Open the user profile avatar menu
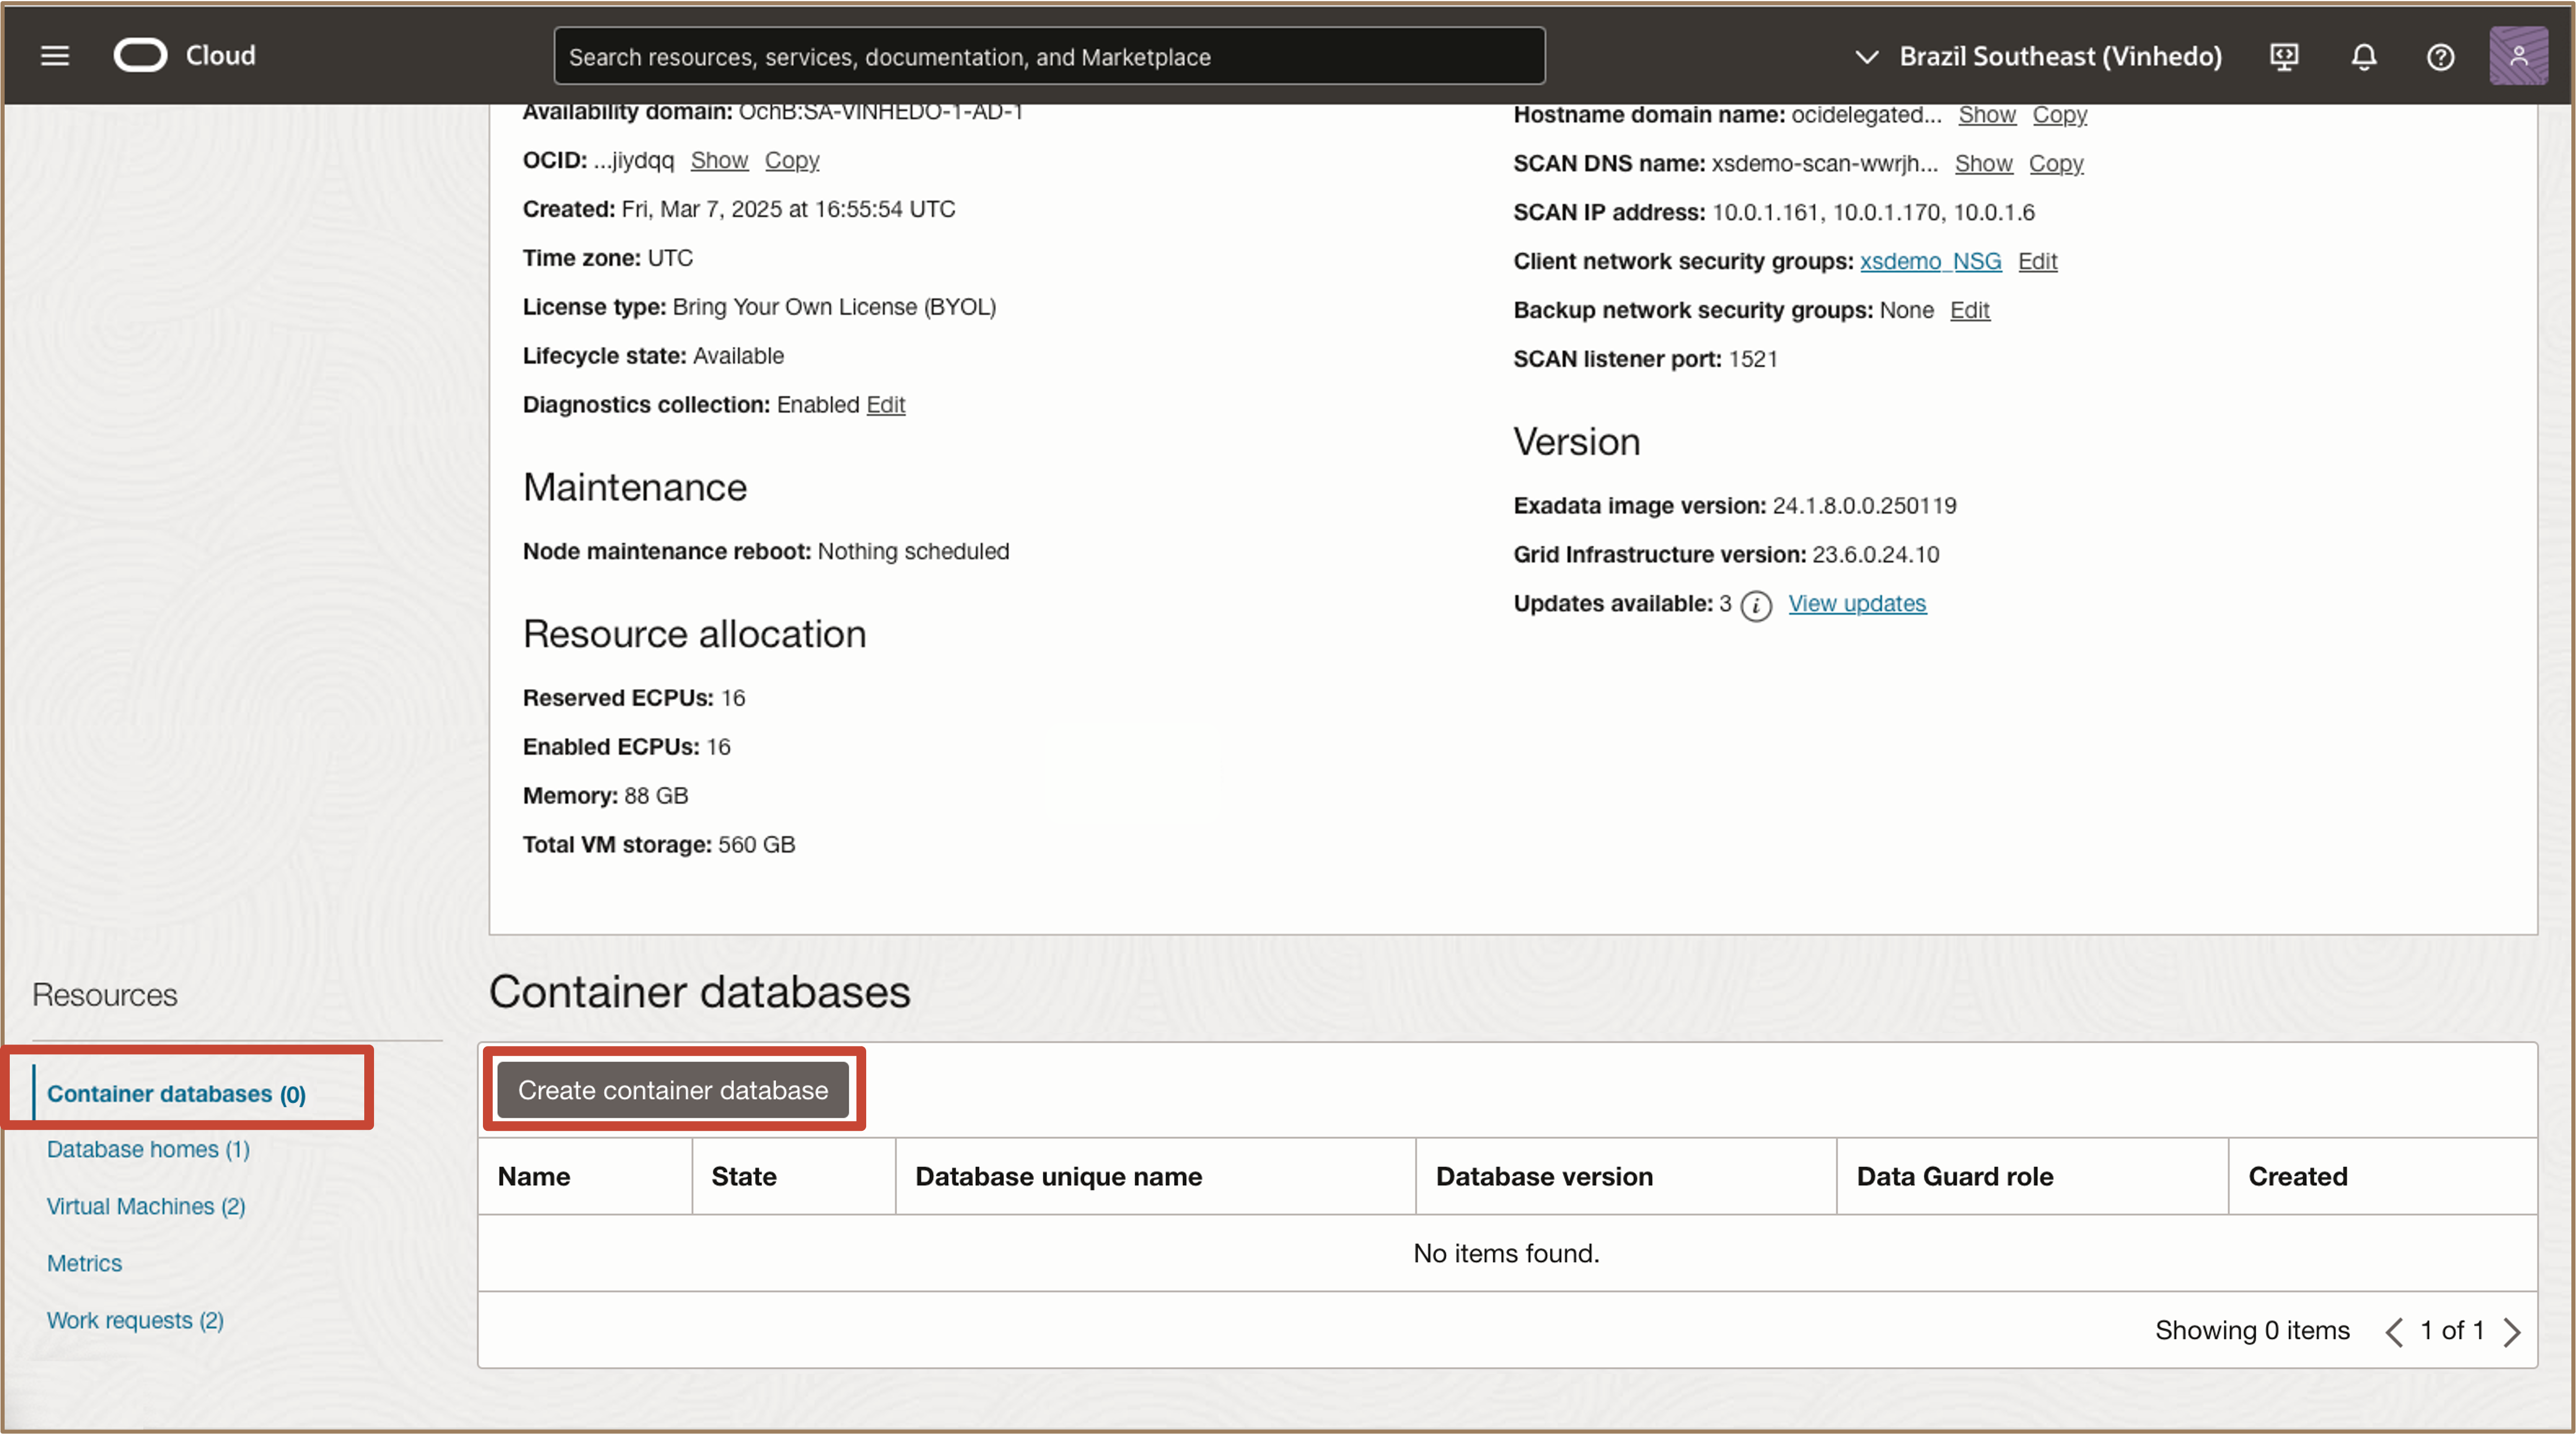2576x1434 pixels. coord(2518,57)
